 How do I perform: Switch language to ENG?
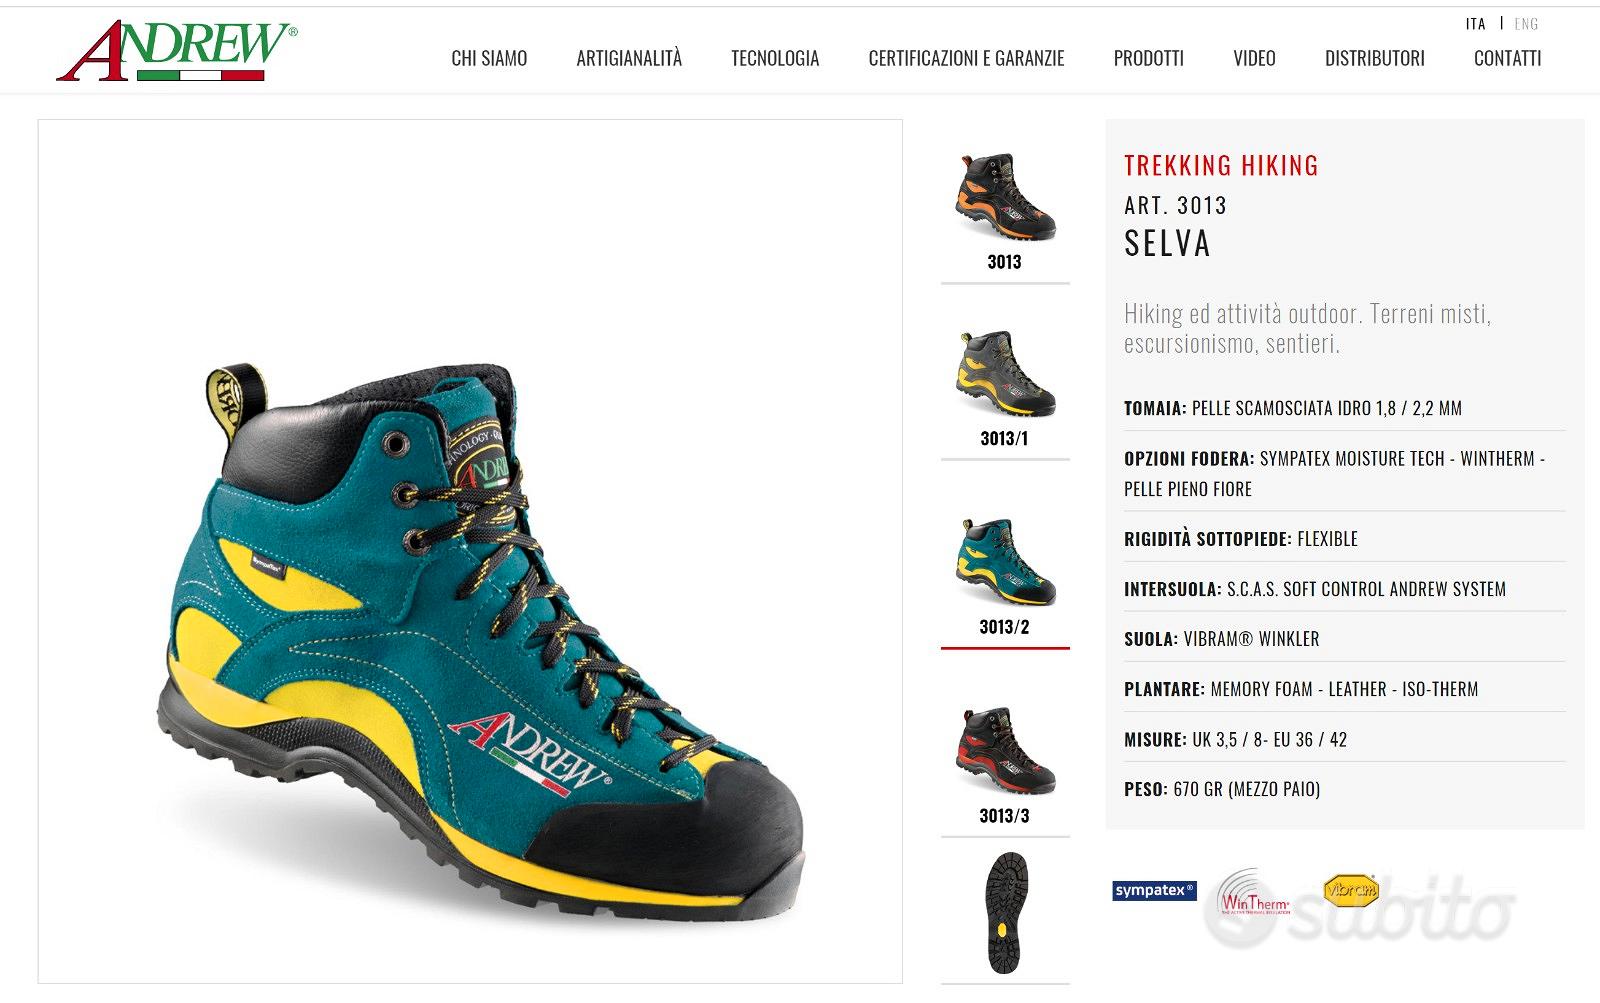click(1526, 24)
